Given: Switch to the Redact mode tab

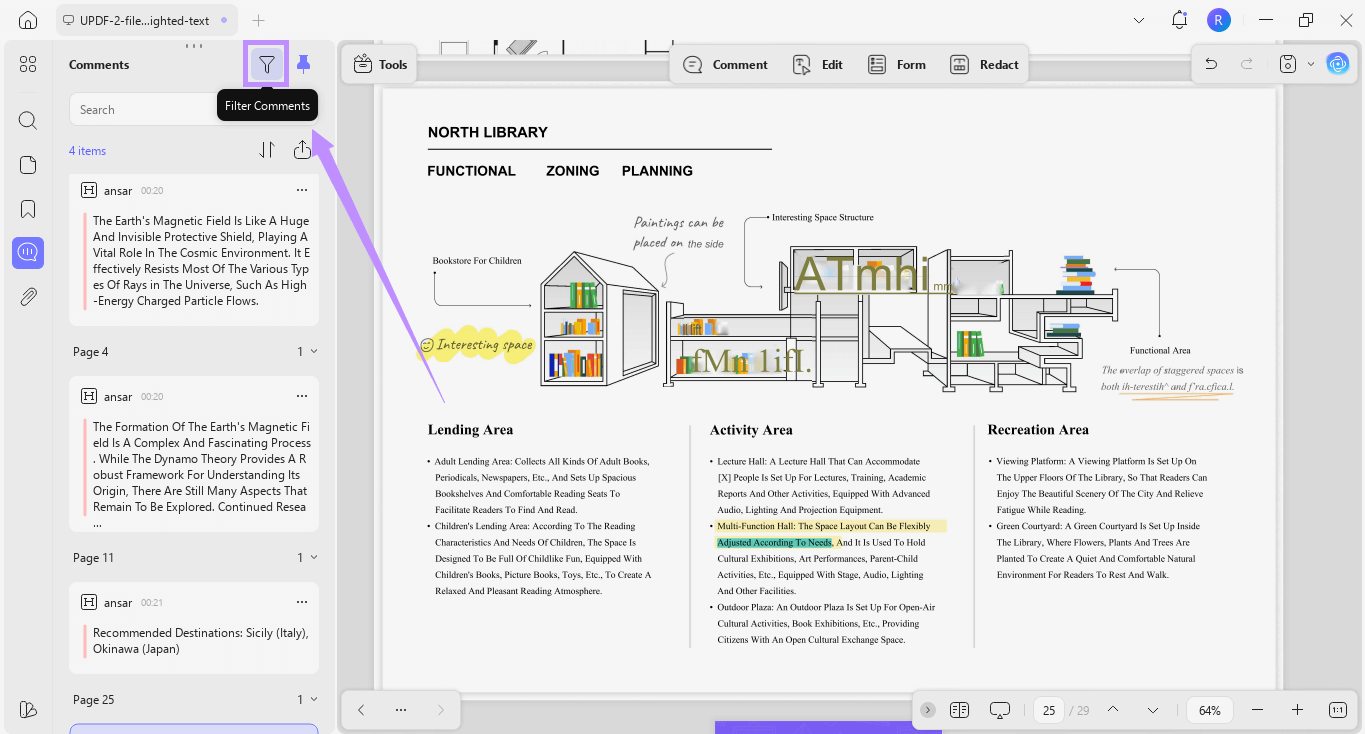Looking at the screenshot, I should pos(984,65).
